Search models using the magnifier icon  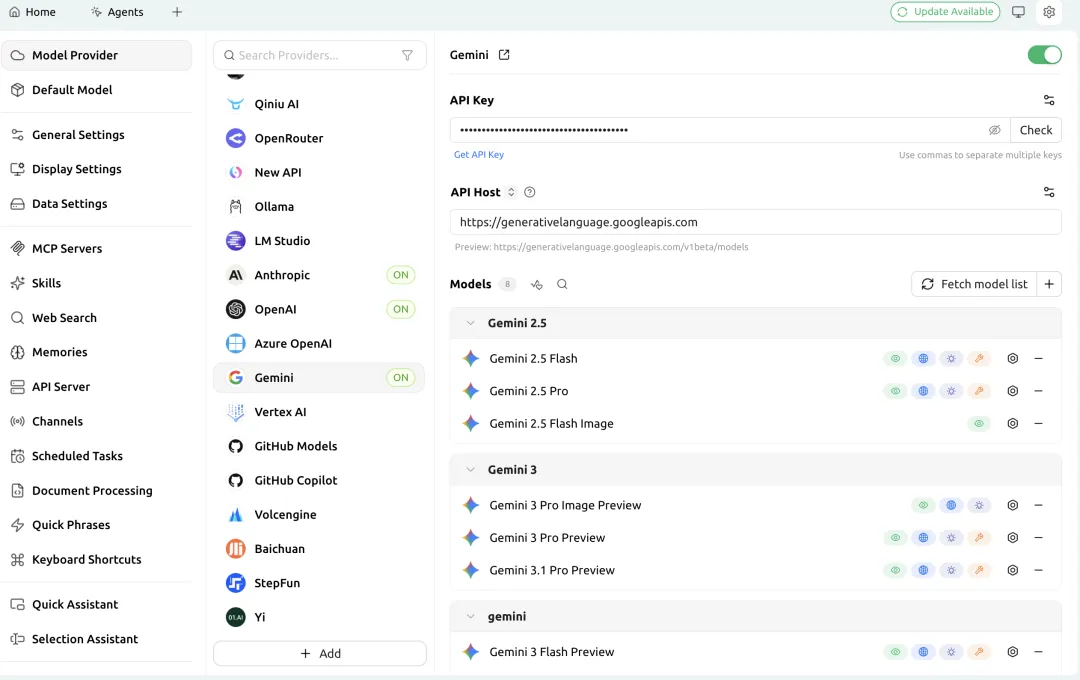(562, 285)
